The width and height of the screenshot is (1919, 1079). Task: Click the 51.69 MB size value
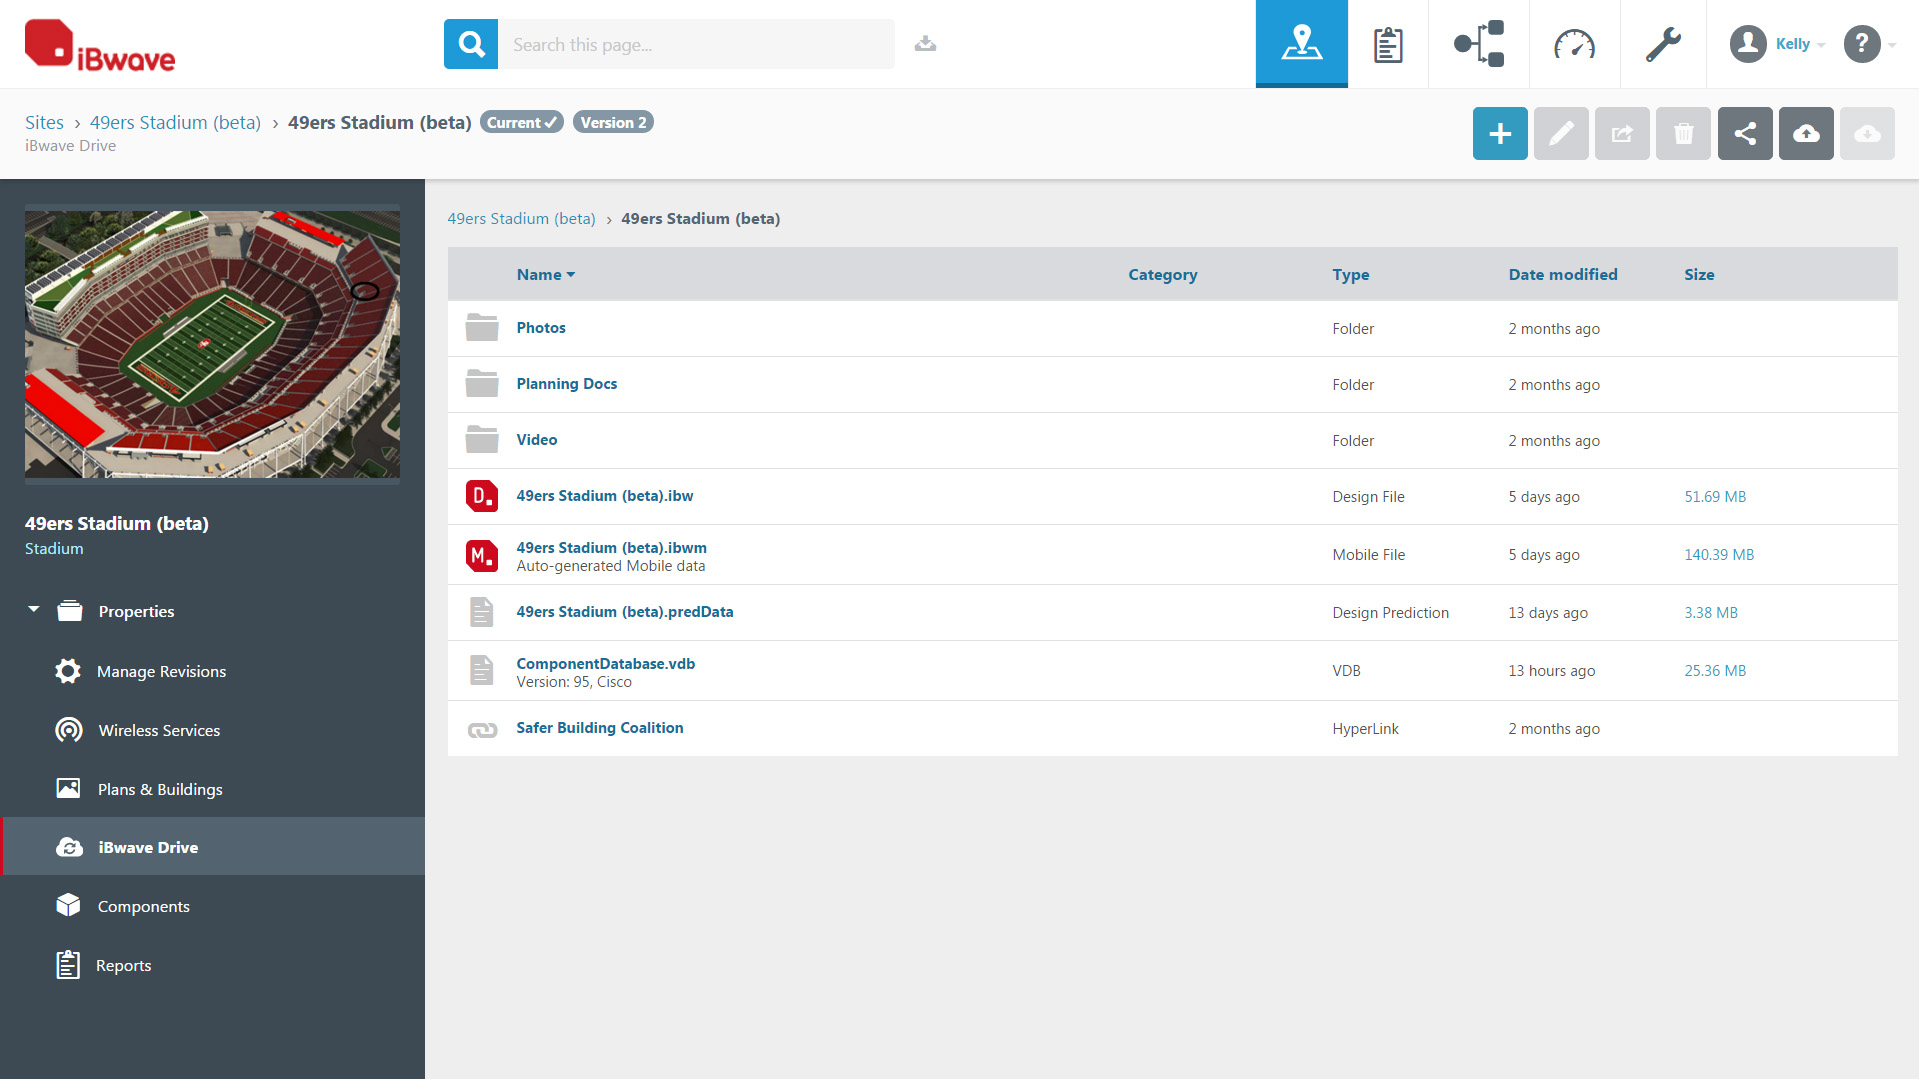point(1715,496)
